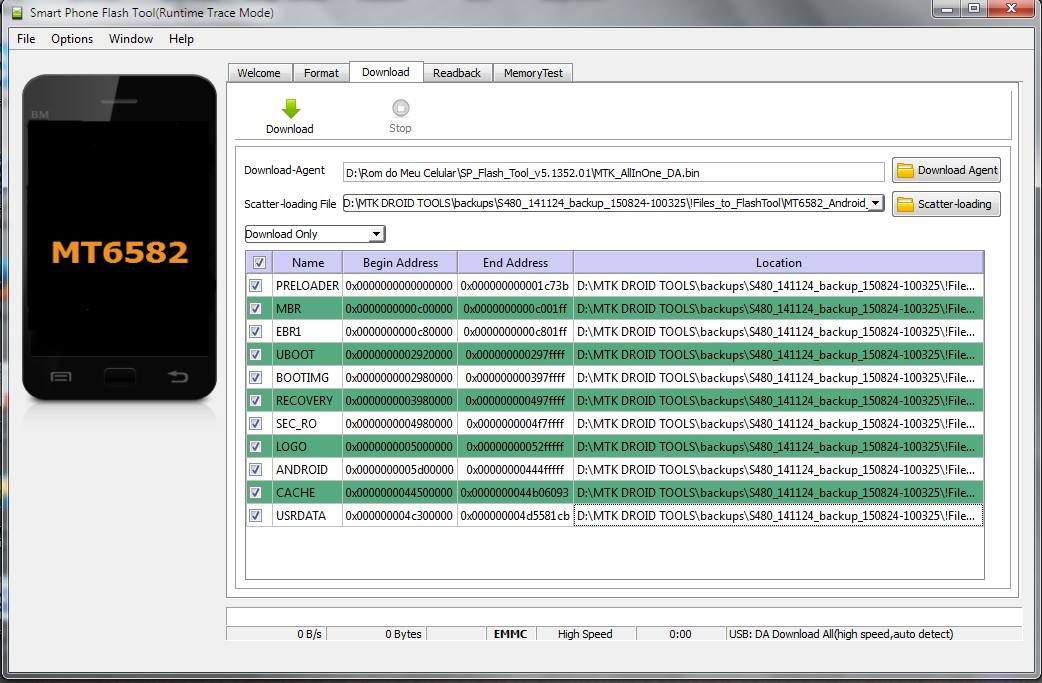Click the folder icon on Download Agent button

click(905, 171)
